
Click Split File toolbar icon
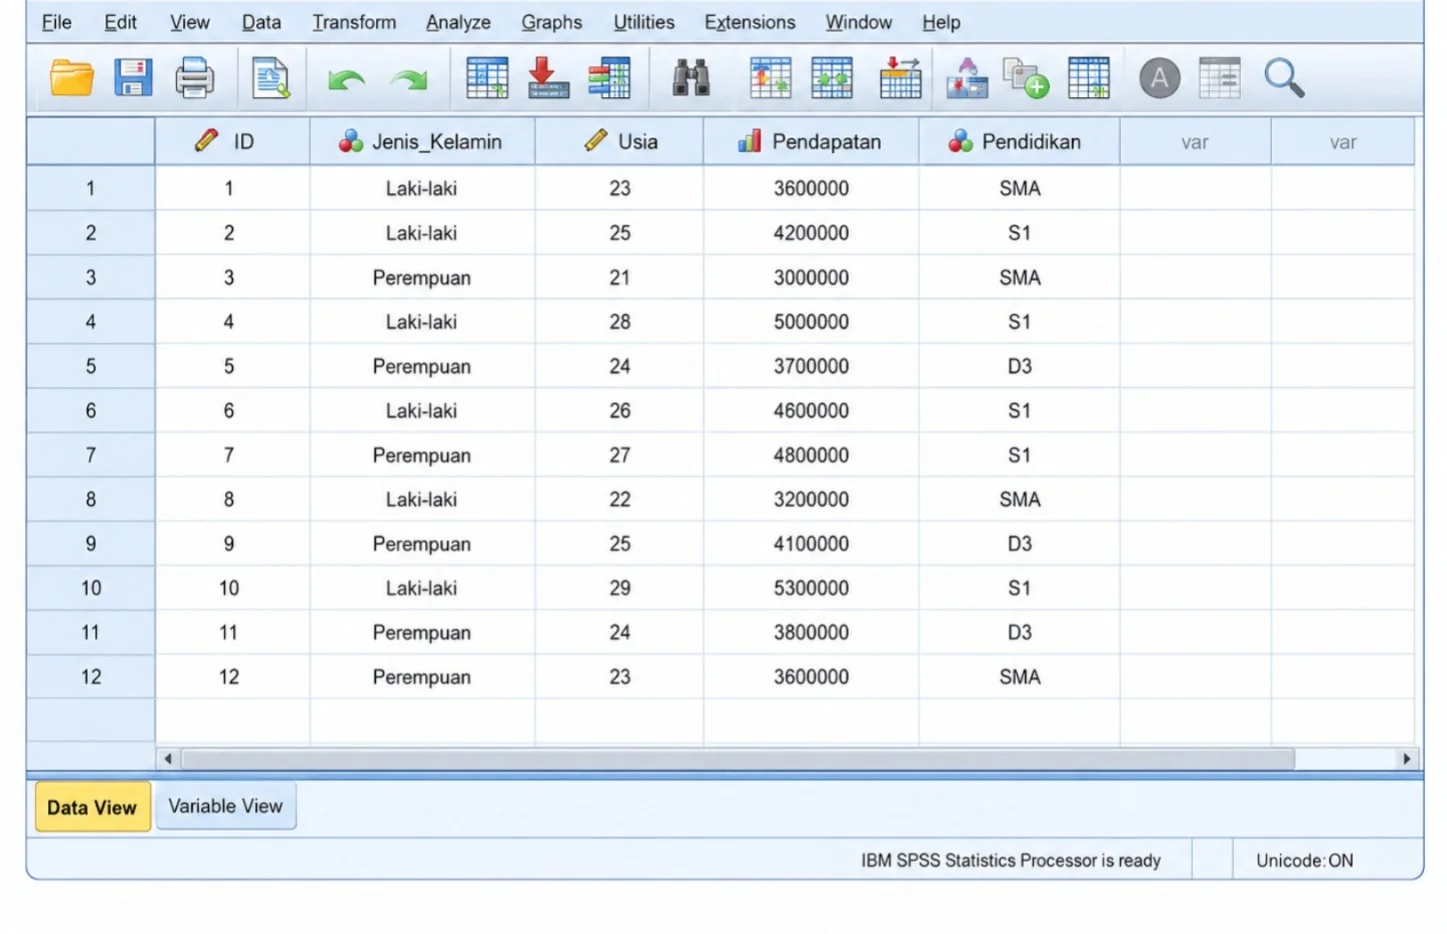[900, 78]
